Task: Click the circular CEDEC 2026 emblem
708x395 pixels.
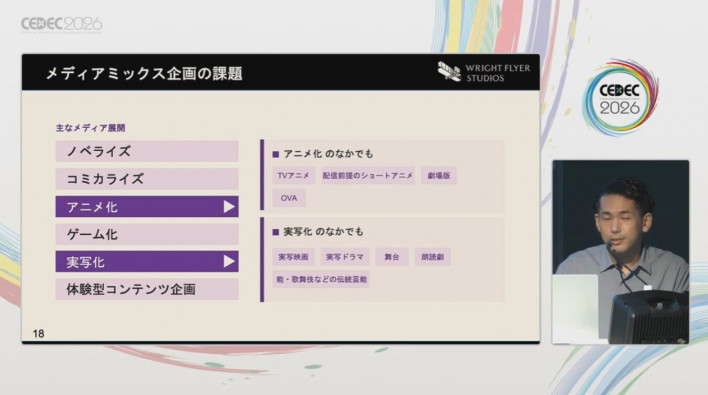Action: coord(620,98)
